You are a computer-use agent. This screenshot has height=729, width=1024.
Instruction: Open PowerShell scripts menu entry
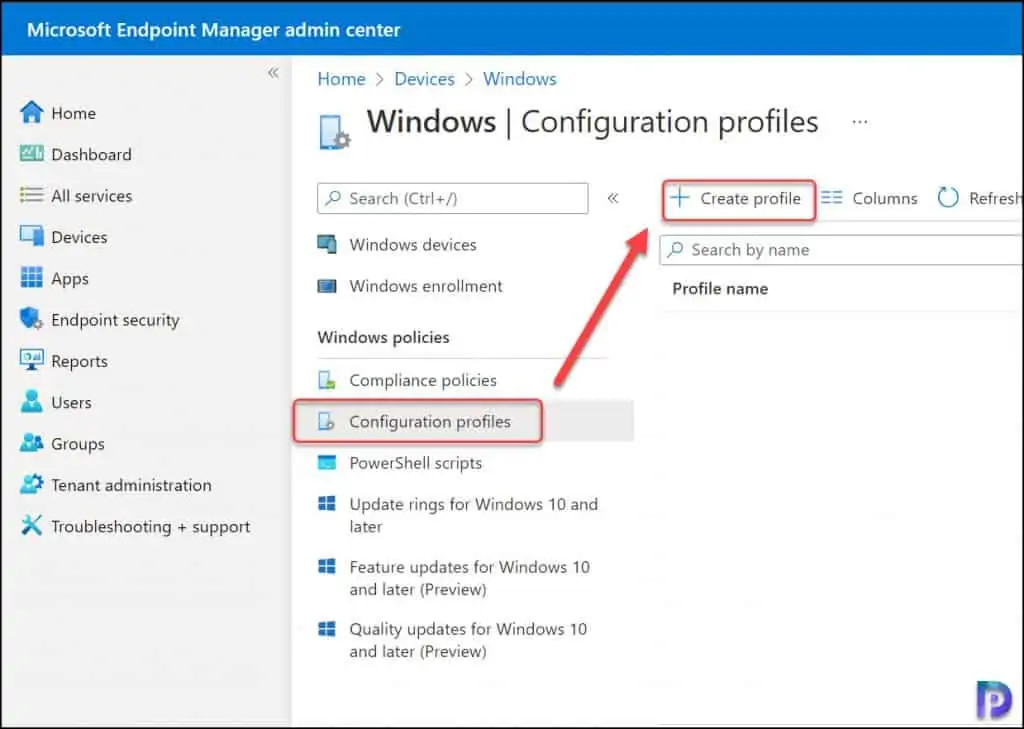click(415, 462)
